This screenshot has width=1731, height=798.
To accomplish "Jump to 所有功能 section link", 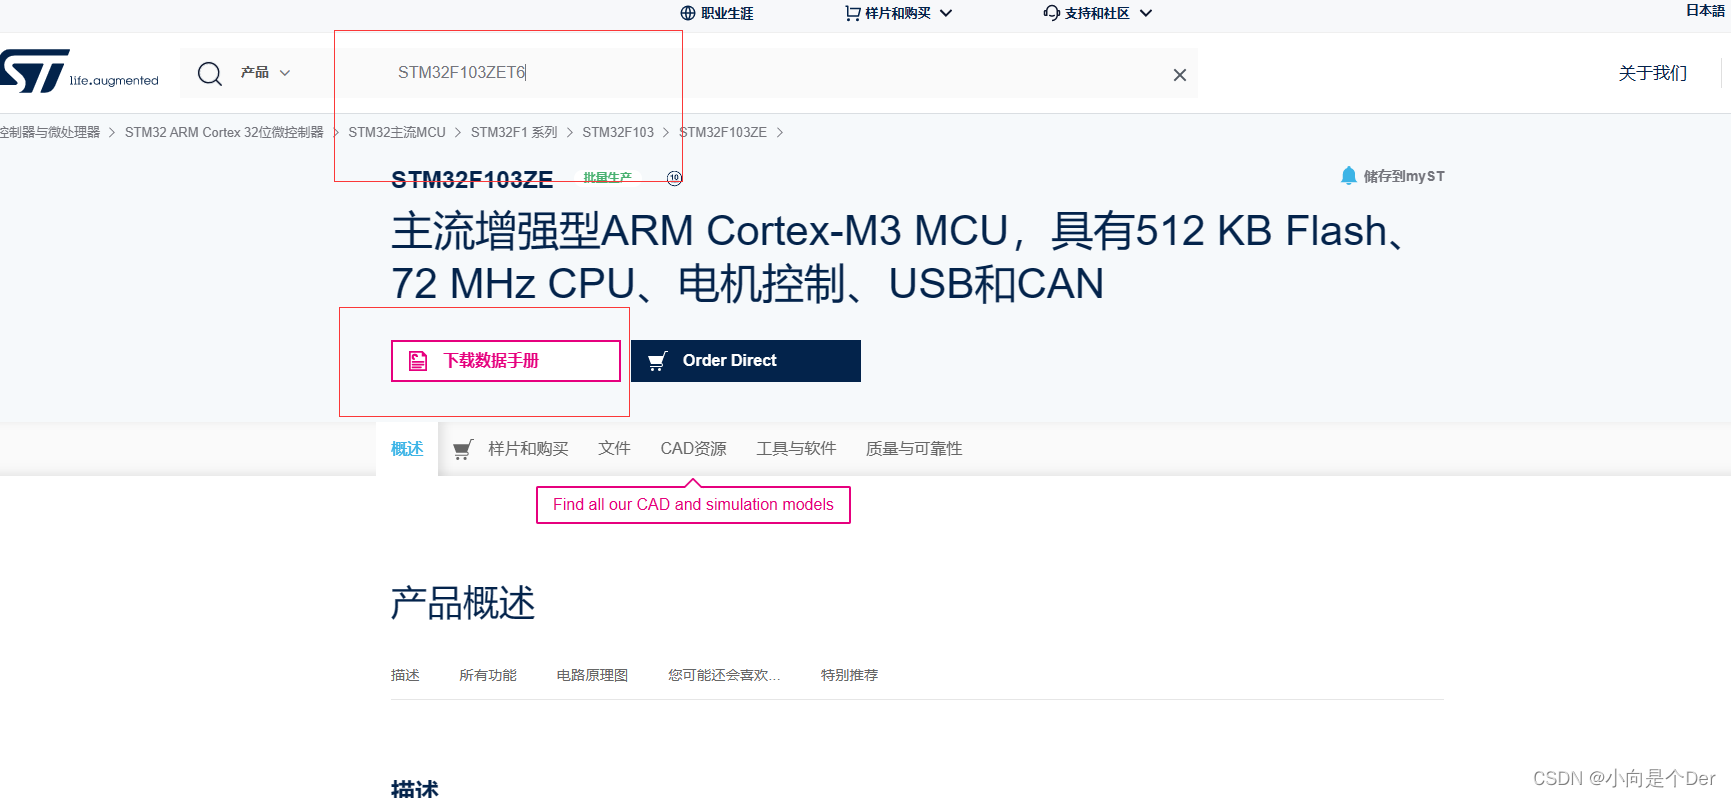I will click(488, 676).
